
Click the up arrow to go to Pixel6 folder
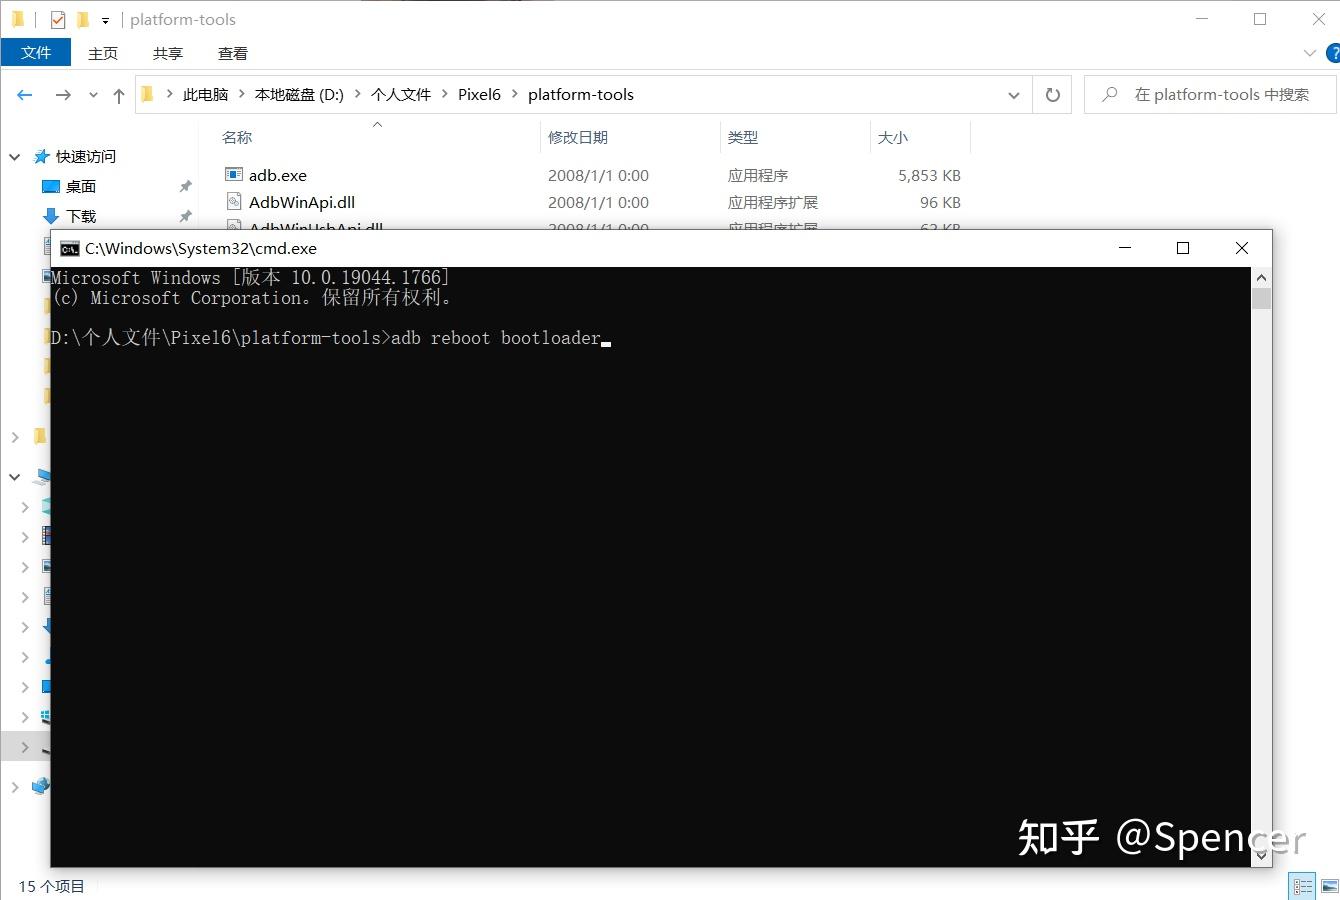[x=118, y=94]
